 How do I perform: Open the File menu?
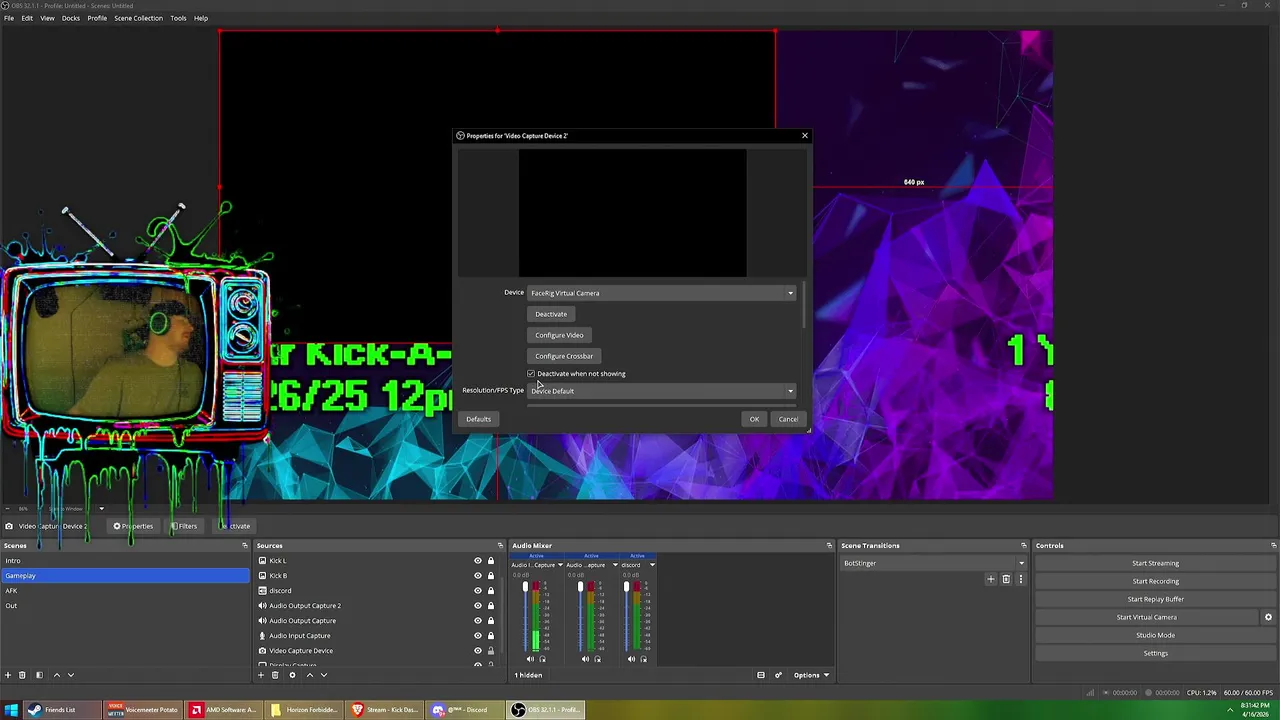[x=9, y=18]
